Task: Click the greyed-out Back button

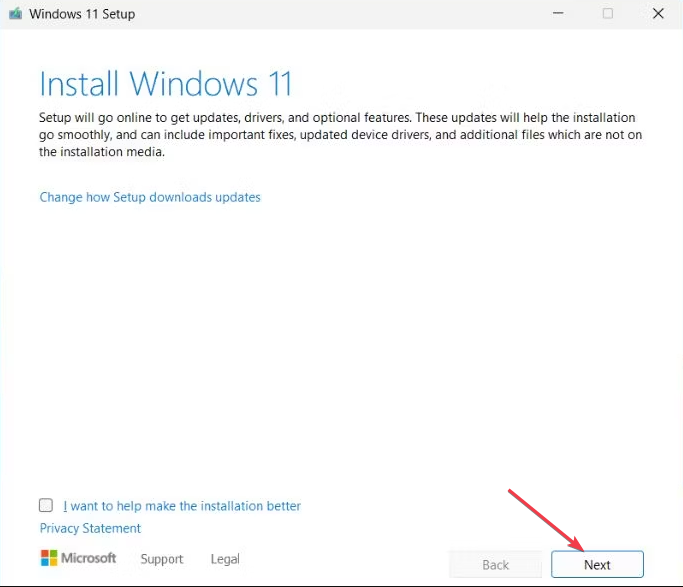Action: [496, 564]
